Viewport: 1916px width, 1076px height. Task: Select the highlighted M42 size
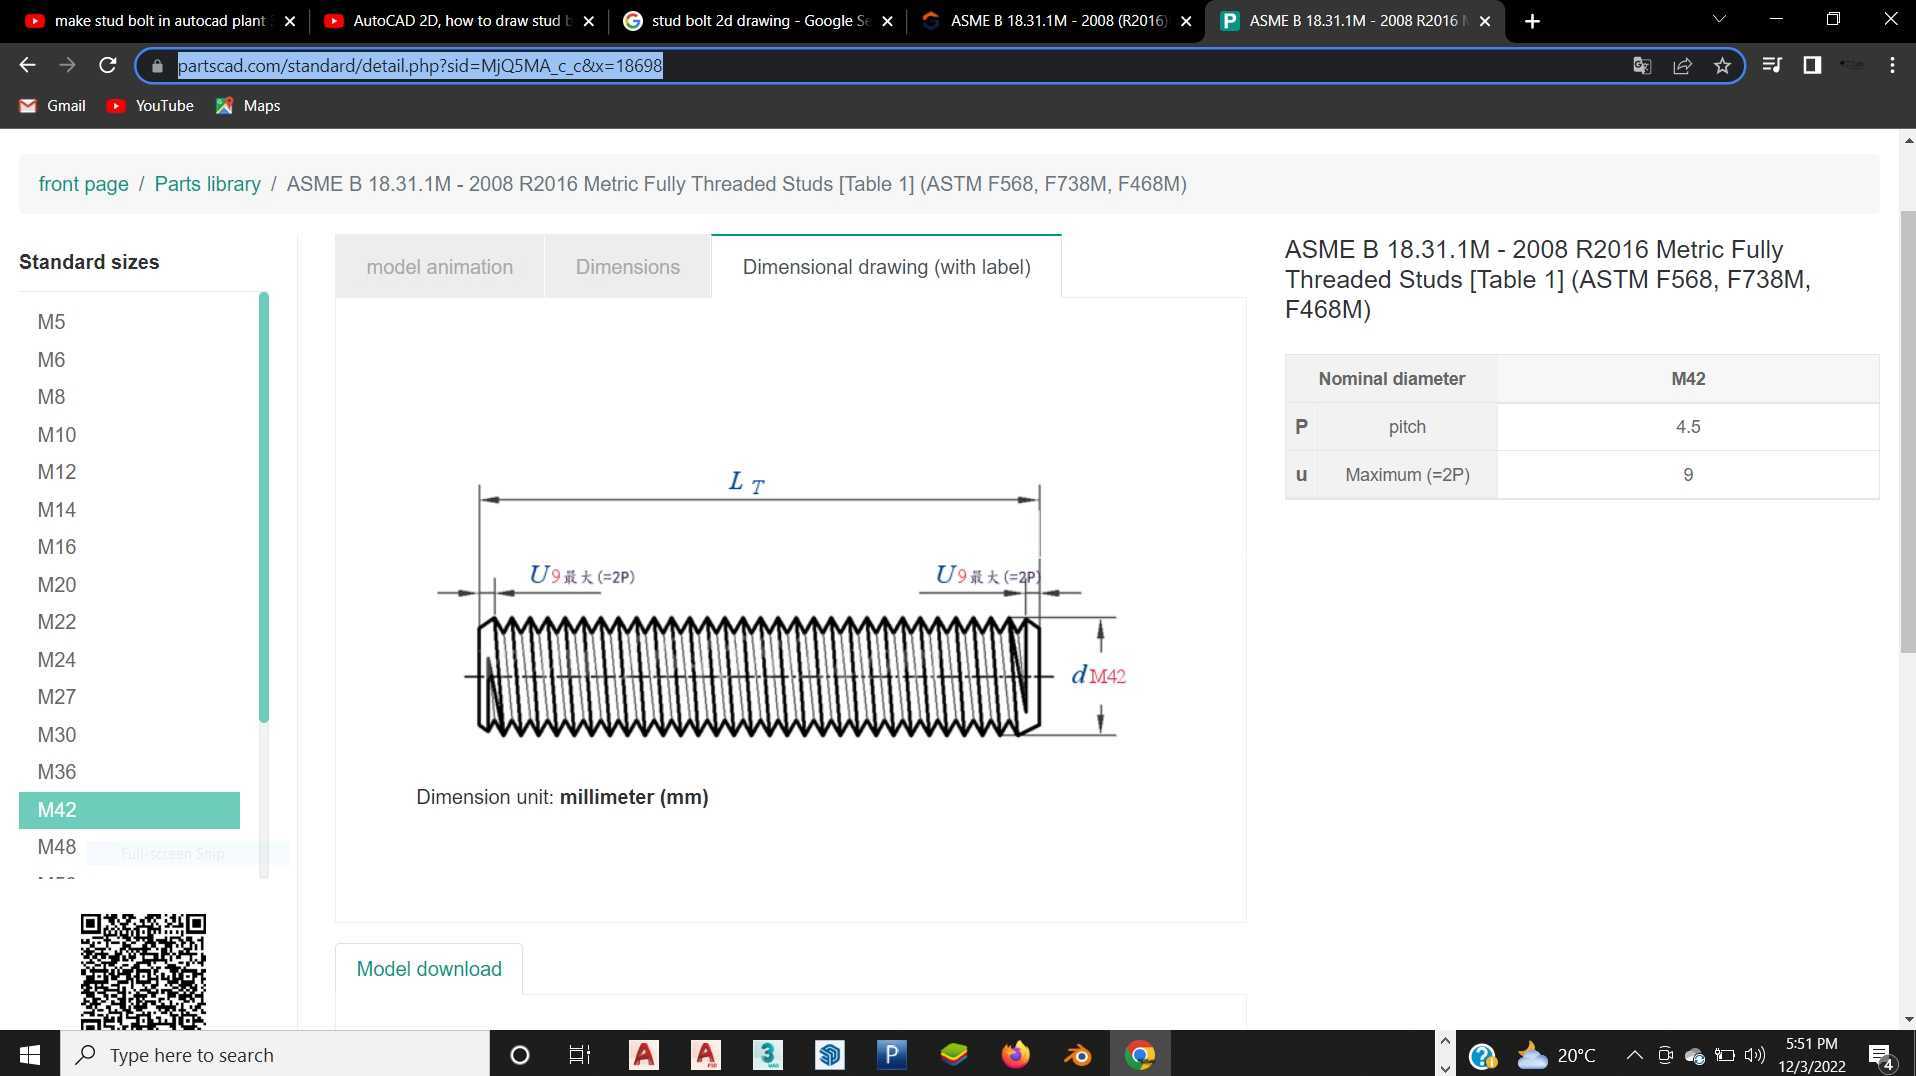[x=129, y=810]
